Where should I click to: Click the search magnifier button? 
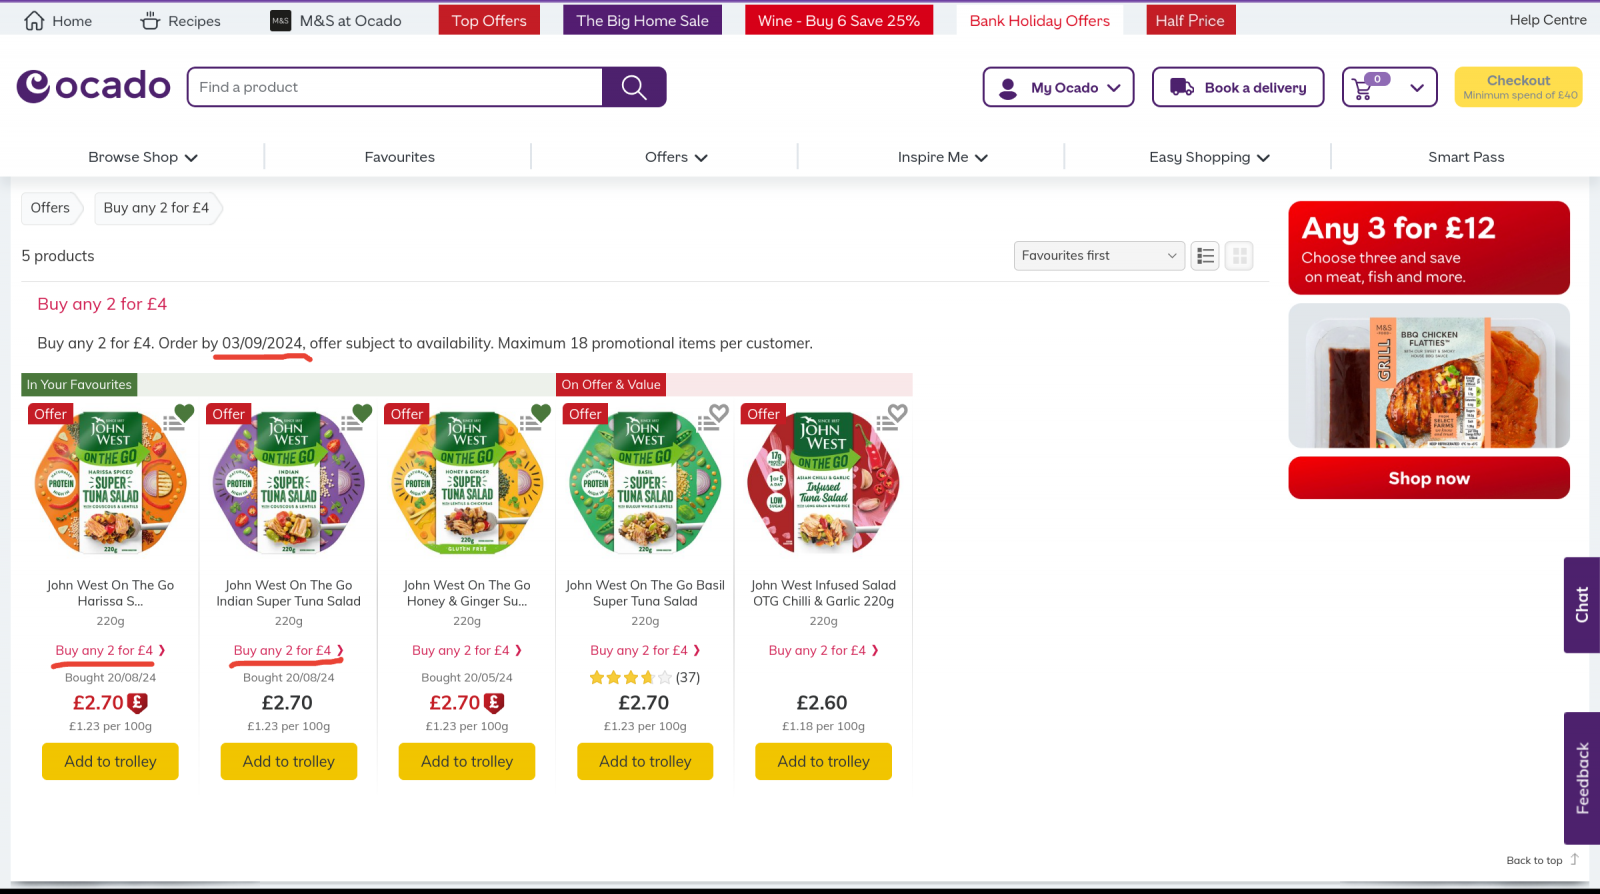(634, 87)
